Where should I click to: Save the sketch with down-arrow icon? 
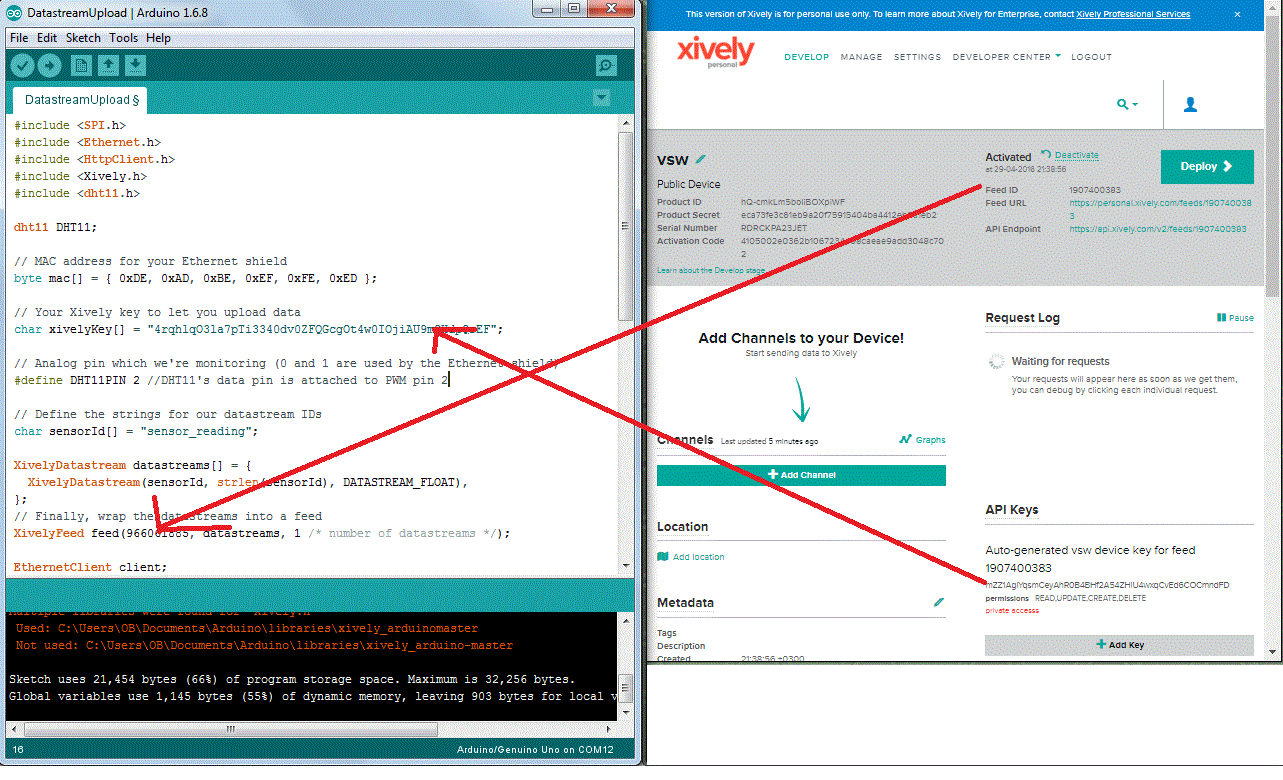135,66
